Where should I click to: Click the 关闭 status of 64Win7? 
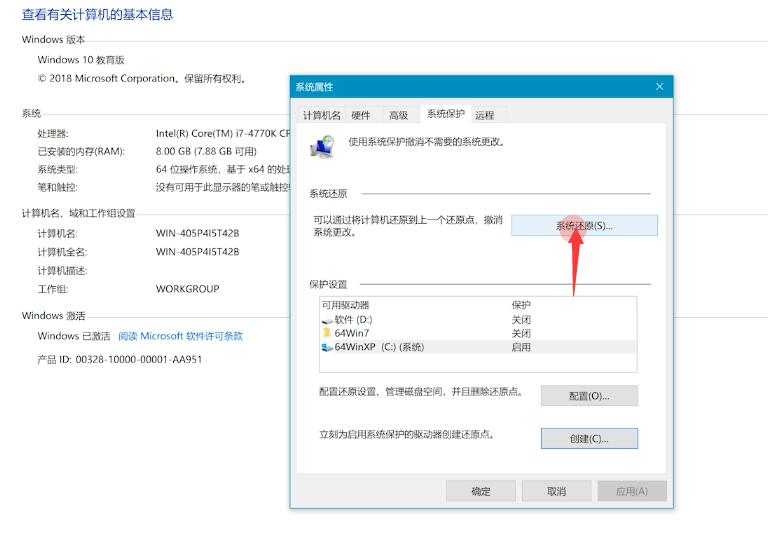[521, 334]
